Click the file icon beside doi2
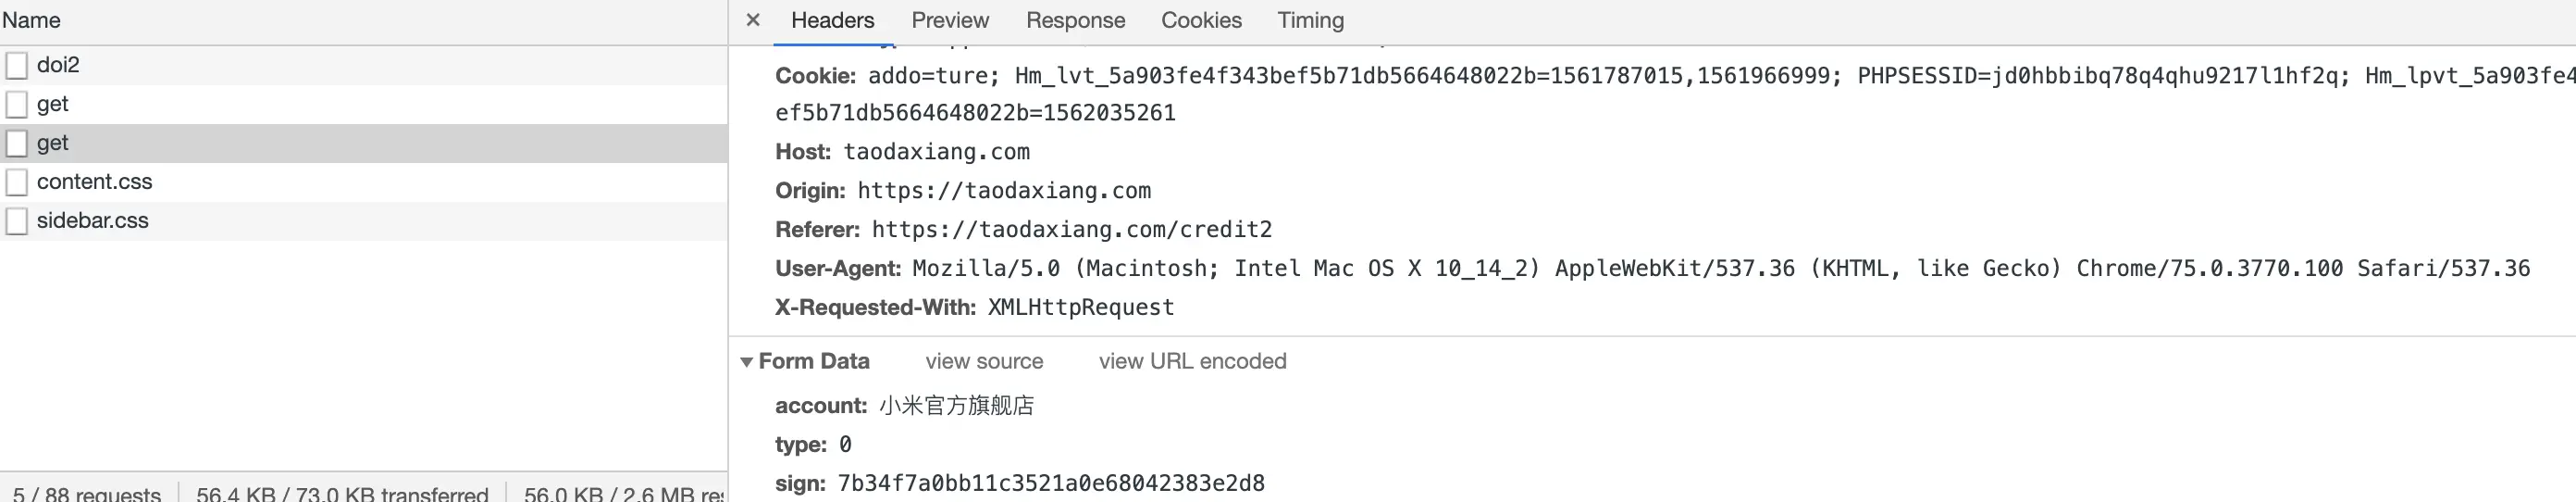Viewport: 2576px width, 502px height. pyautogui.click(x=17, y=65)
